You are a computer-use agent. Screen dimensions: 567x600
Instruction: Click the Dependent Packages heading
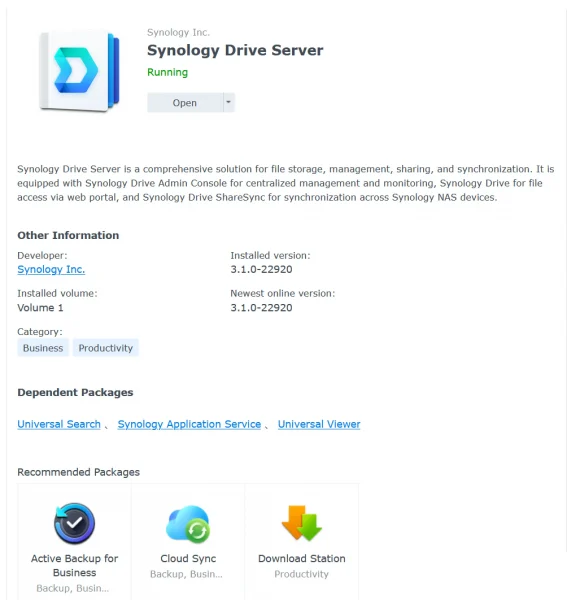tap(75, 393)
